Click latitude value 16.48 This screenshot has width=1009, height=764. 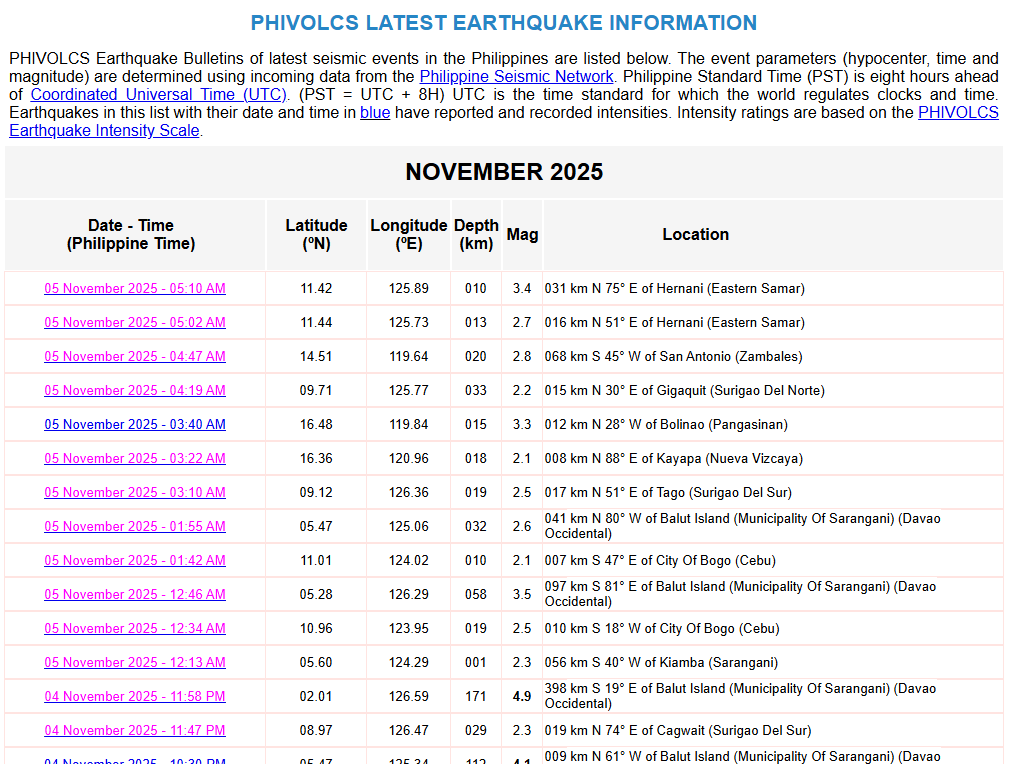tap(316, 425)
